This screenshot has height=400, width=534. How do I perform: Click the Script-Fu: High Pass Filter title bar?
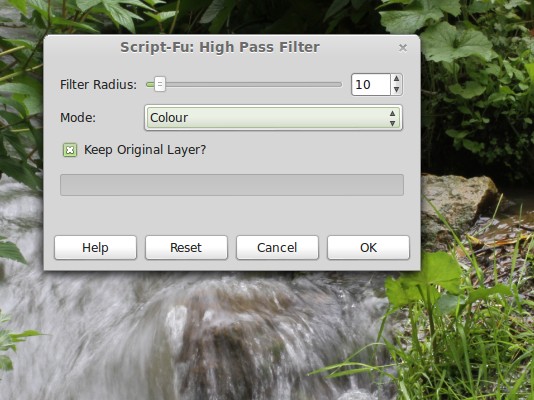(x=220, y=47)
